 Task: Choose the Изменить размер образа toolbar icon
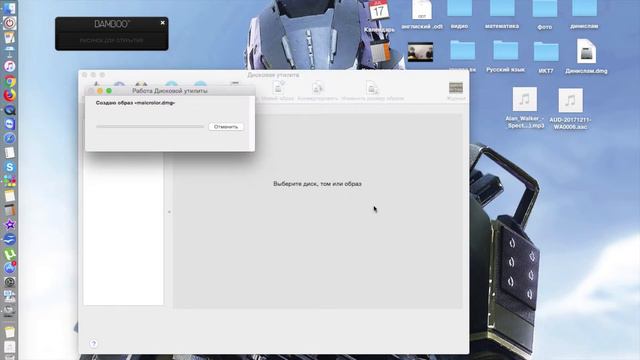(372, 91)
